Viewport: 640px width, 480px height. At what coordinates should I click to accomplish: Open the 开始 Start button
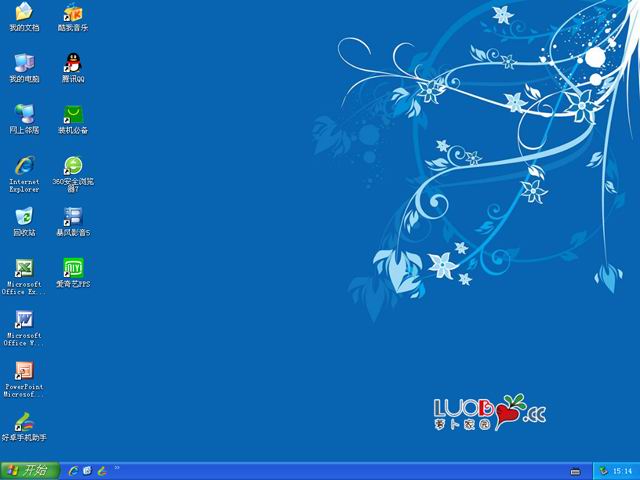[30, 471]
